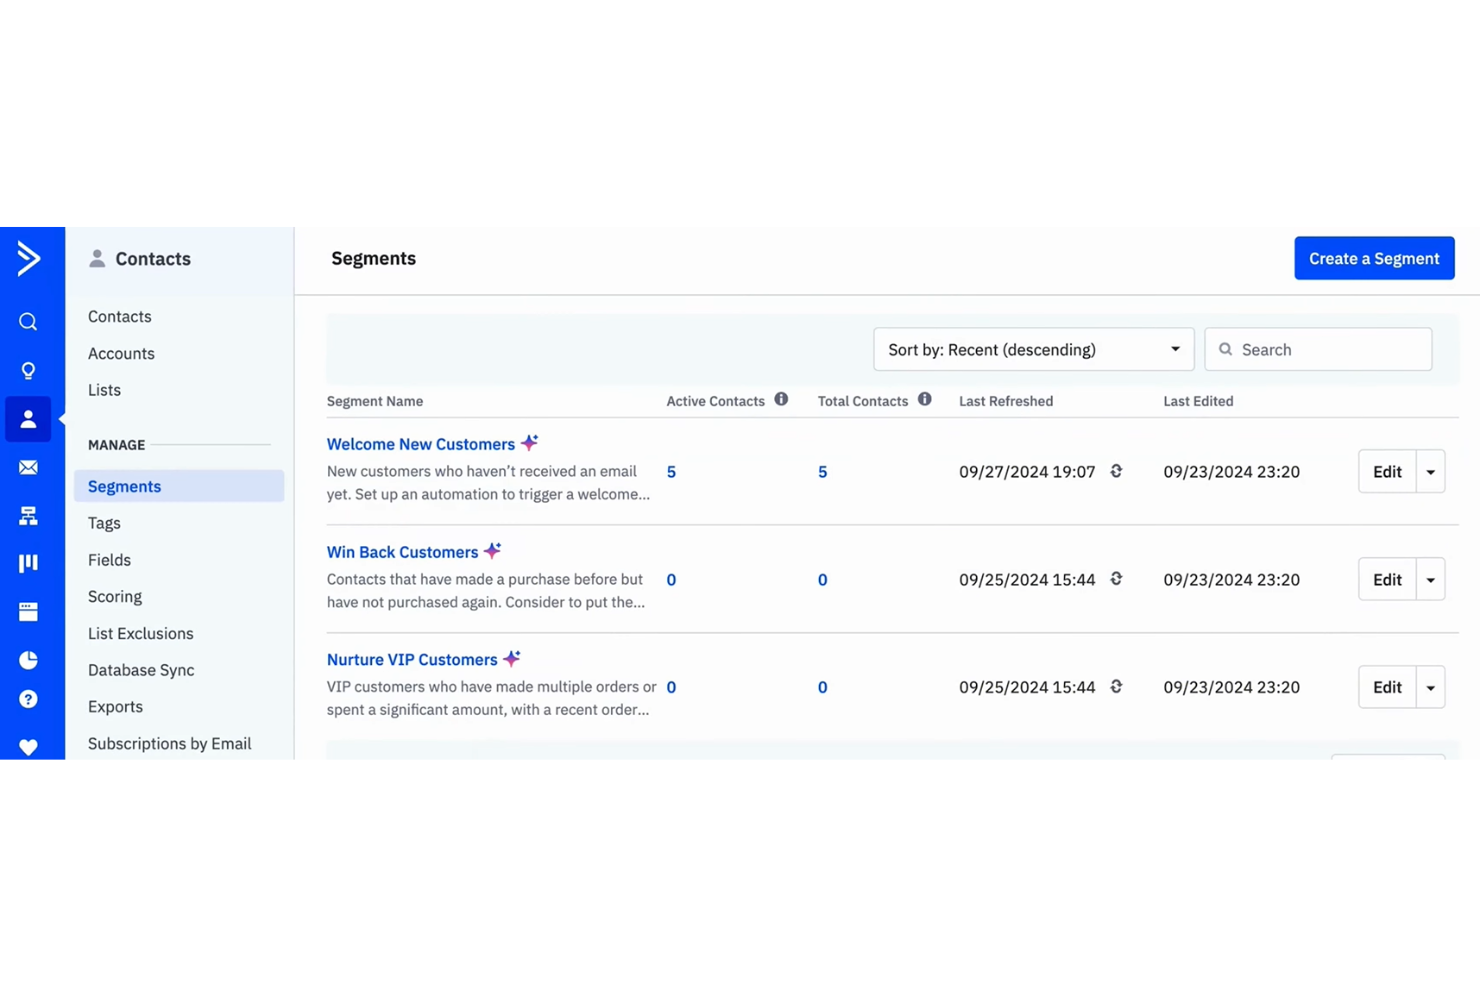Refresh the Nurture VIP Customers segment
Screen dimensions: 1480x987
pos(1116,687)
